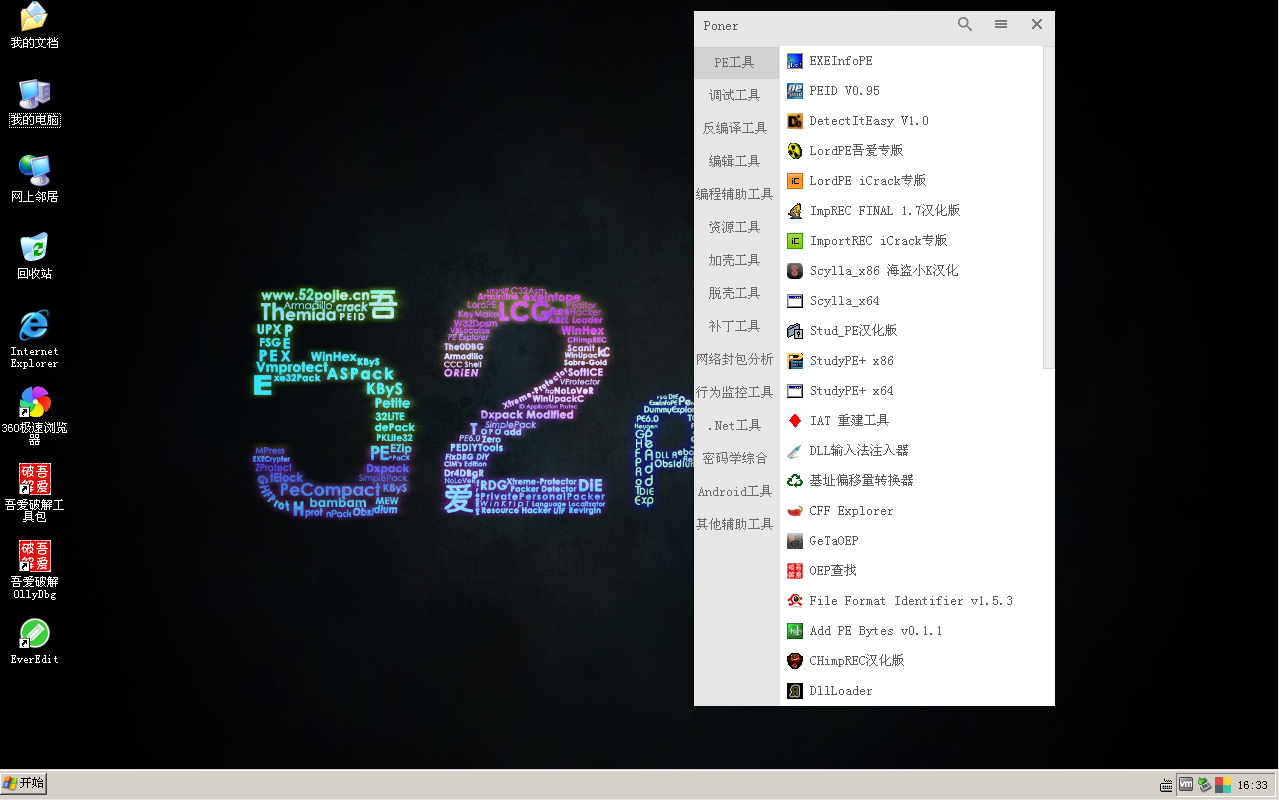The image size is (1279, 800).
Task: Switch to the .Net工具 category
Action: coord(736,425)
